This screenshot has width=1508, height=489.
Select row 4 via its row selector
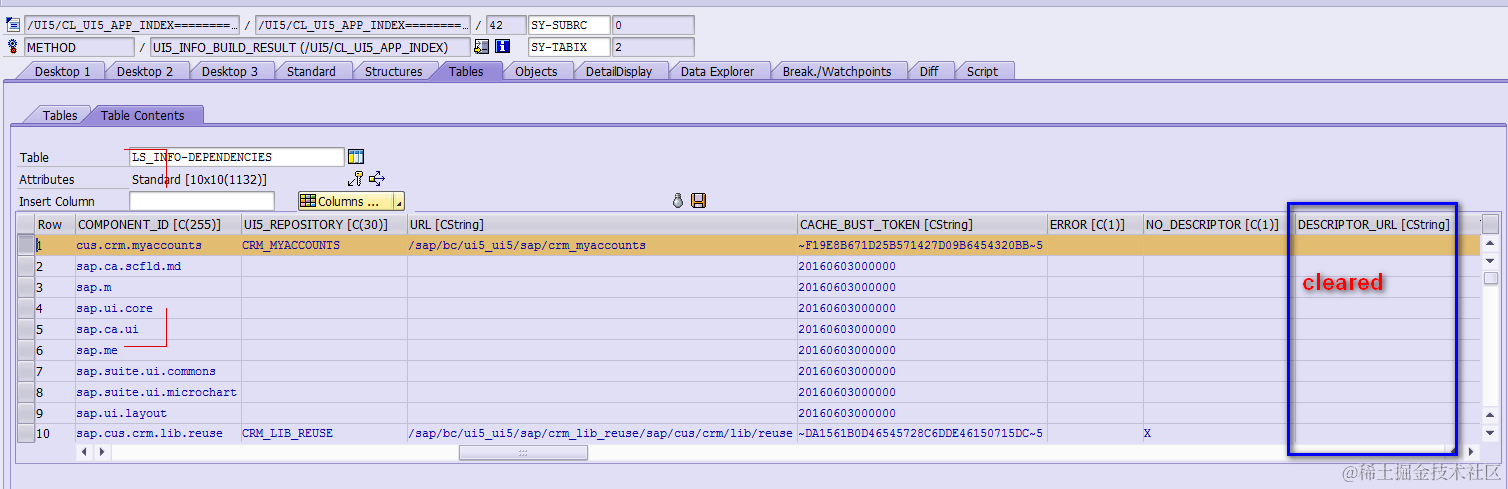(x=26, y=308)
